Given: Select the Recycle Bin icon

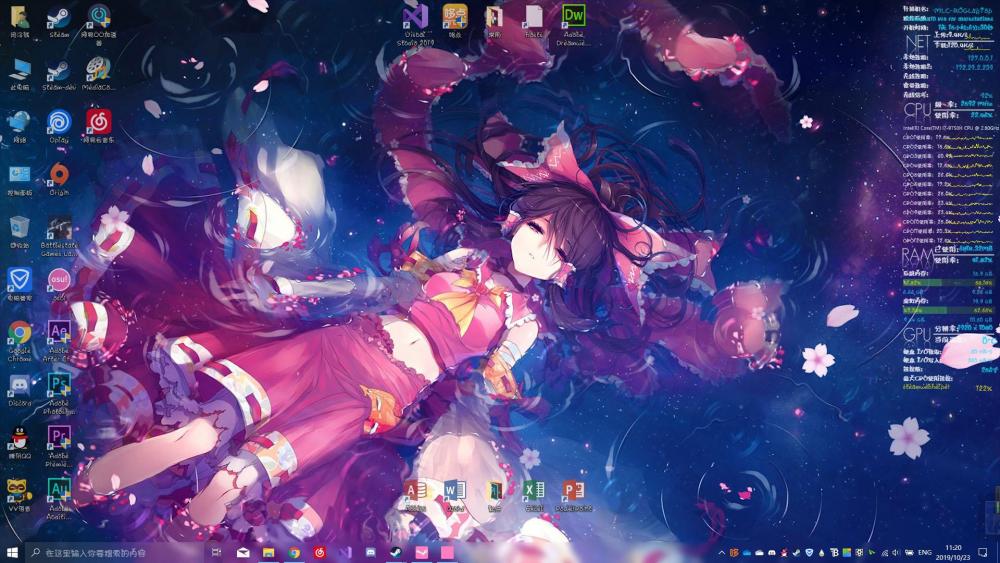Looking at the screenshot, I should [19, 229].
